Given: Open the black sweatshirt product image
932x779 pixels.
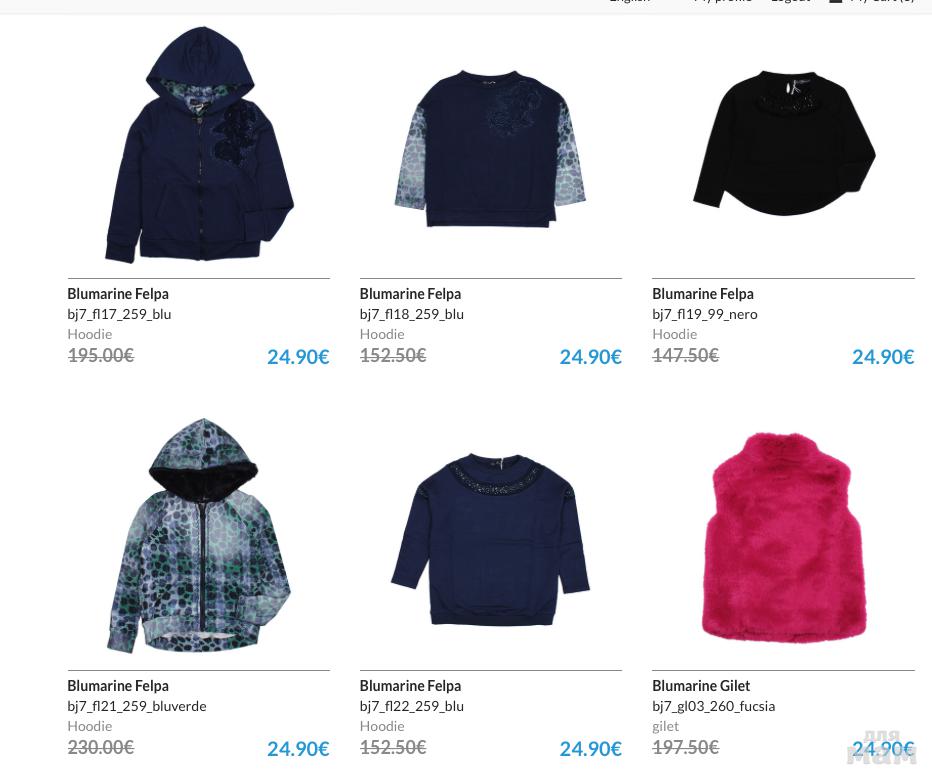Looking at the screenshot, I should pyautogui.click(x=784, y=143).
